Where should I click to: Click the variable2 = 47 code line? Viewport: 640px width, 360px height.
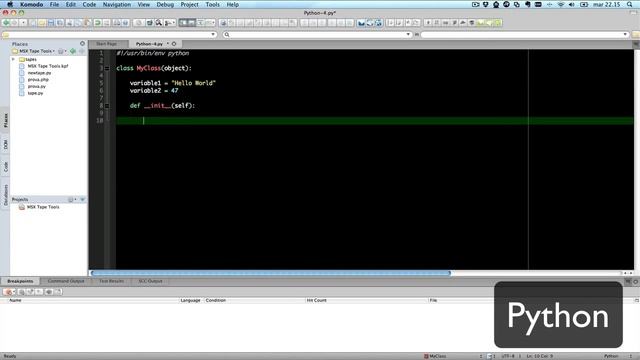tap(154, 91)
